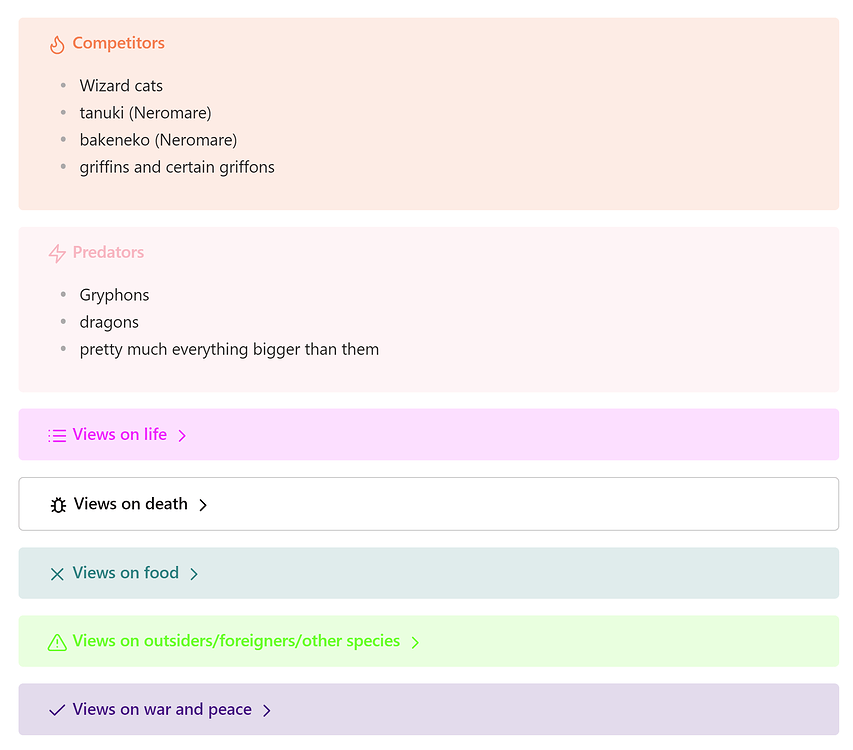Expand Views on war and peace chevron
The image size is (853, 750).
267,710
